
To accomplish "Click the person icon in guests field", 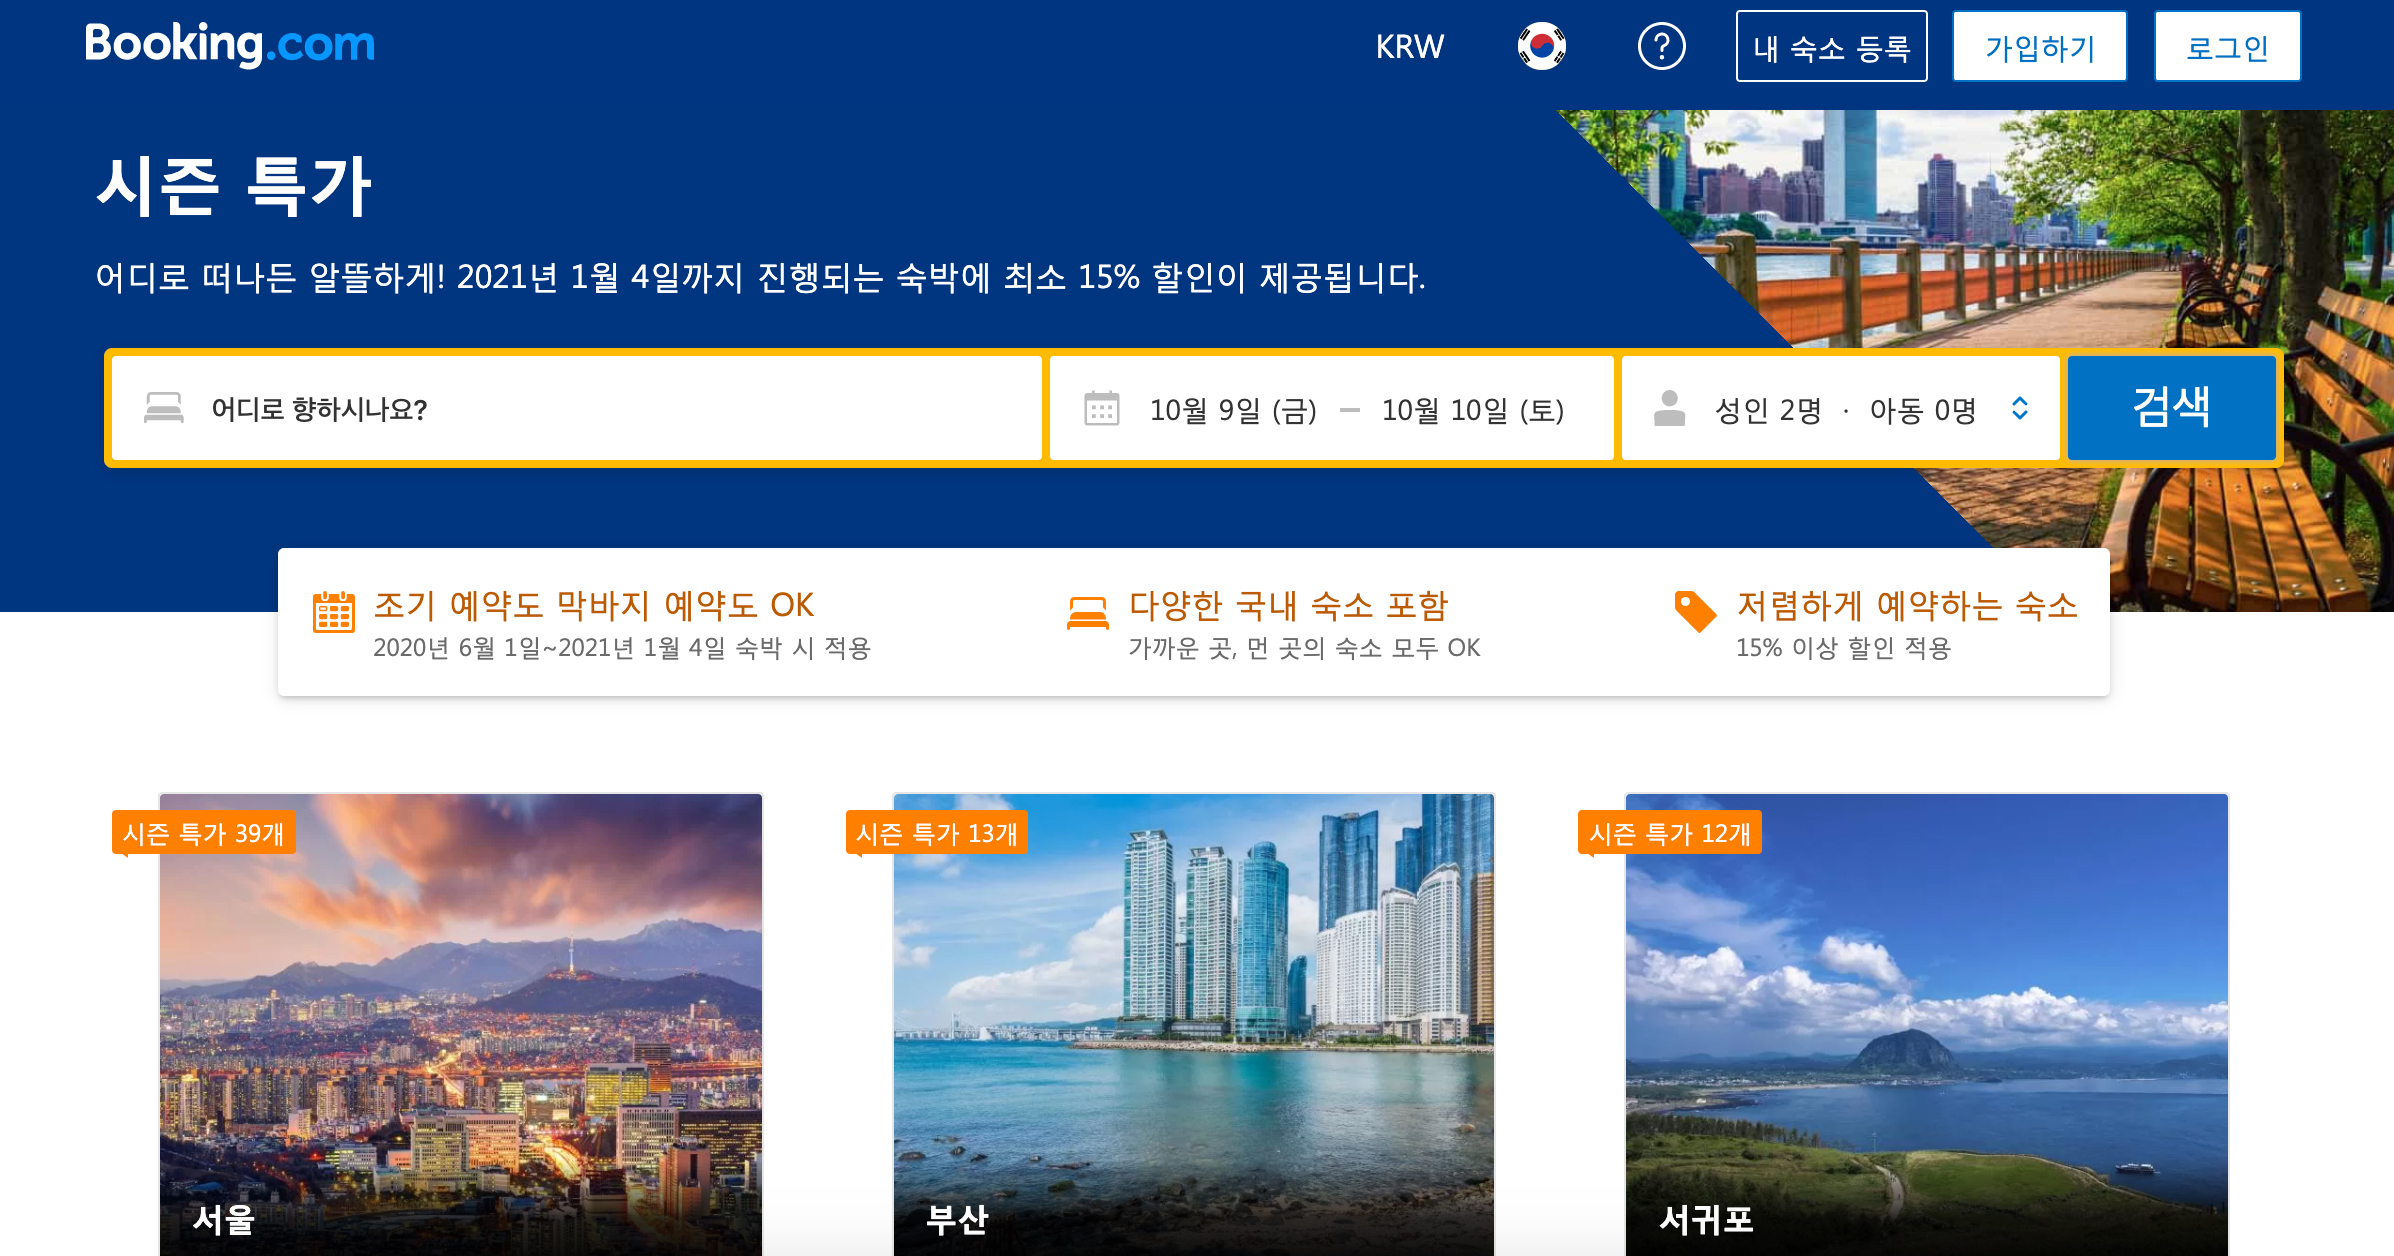I will (x=1669, y=408).
